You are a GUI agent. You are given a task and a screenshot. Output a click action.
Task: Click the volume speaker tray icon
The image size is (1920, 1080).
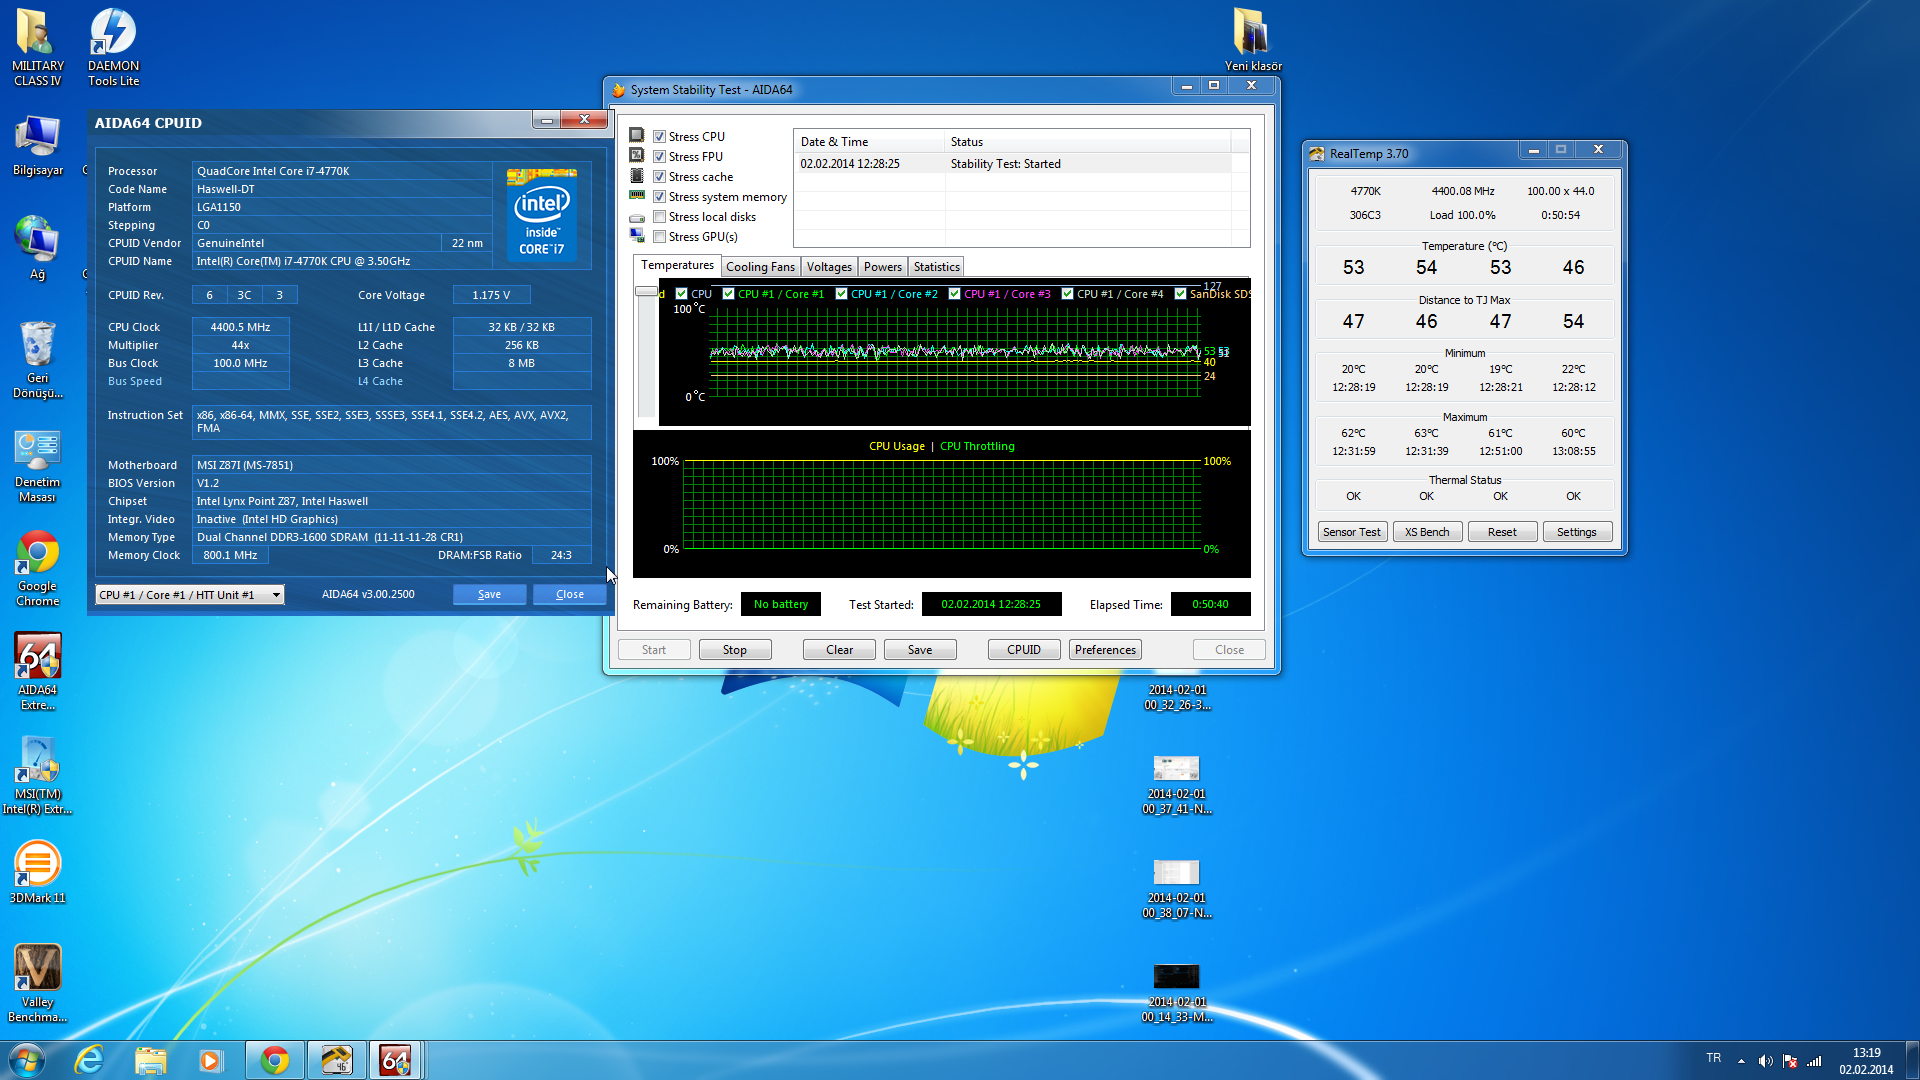tap(1765, 1061)
